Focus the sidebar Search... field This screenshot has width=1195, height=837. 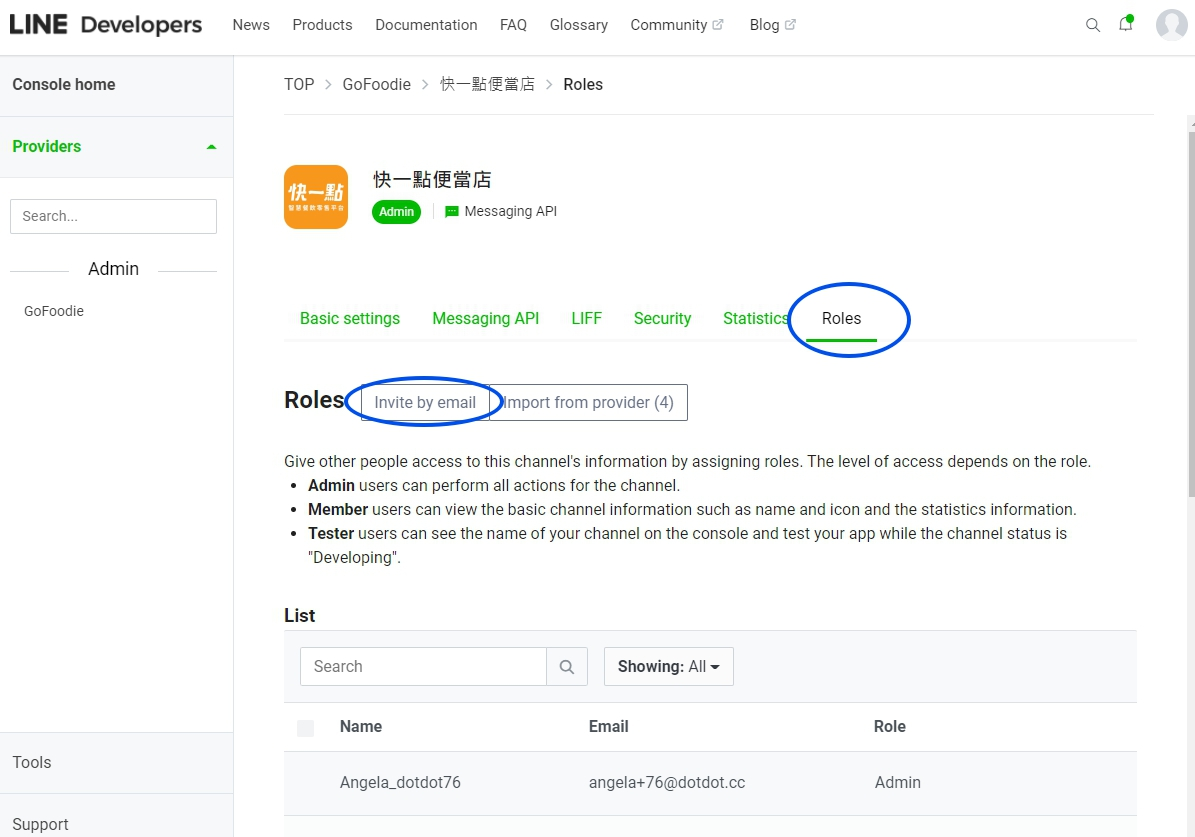pyautogui.click(x=114, y=216)
